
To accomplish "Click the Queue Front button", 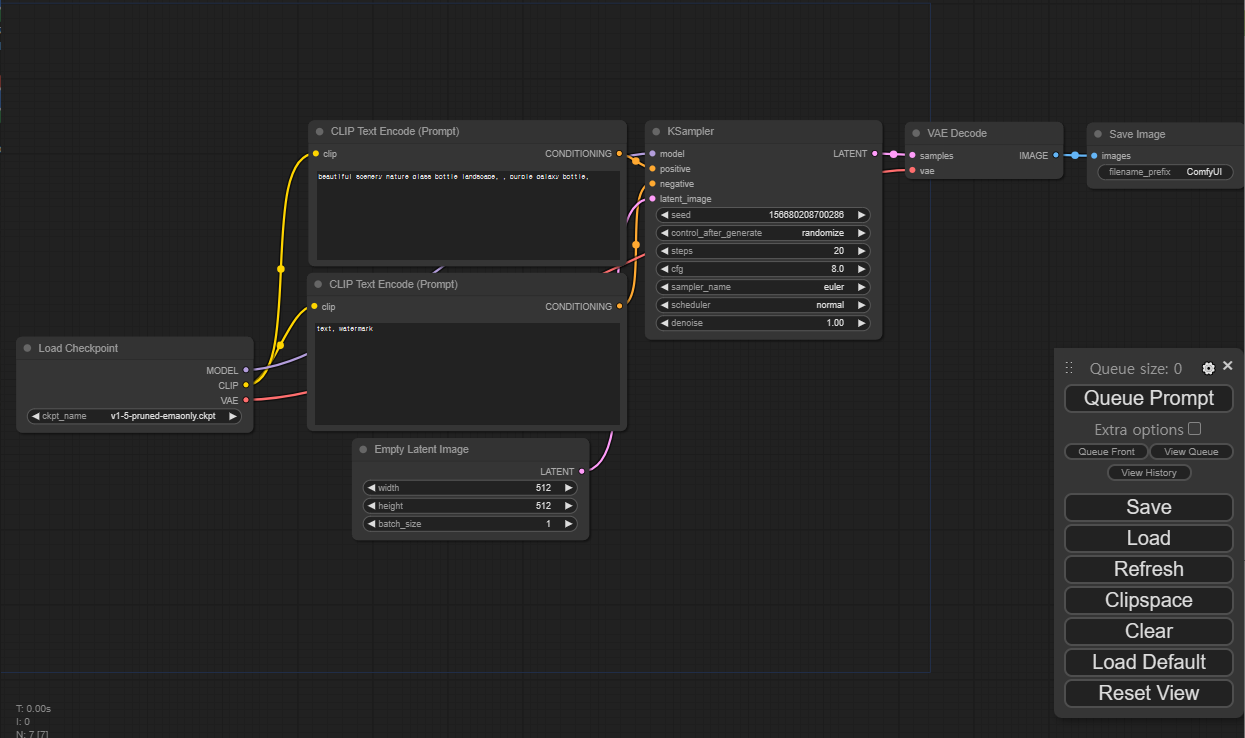I will click(x=1106, y=452).
